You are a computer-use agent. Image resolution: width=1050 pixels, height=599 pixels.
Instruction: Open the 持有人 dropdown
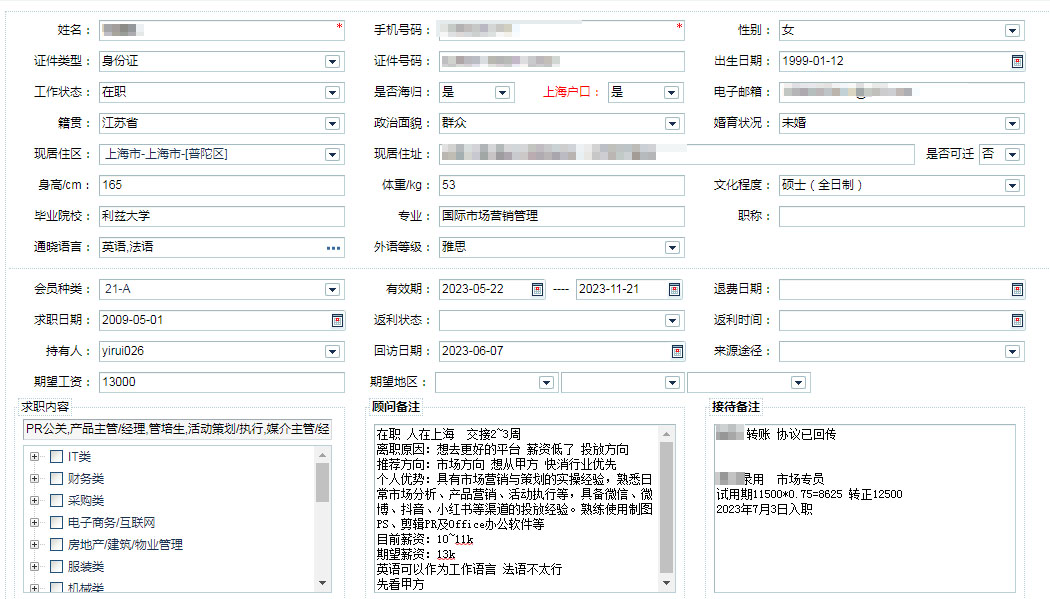332,351
